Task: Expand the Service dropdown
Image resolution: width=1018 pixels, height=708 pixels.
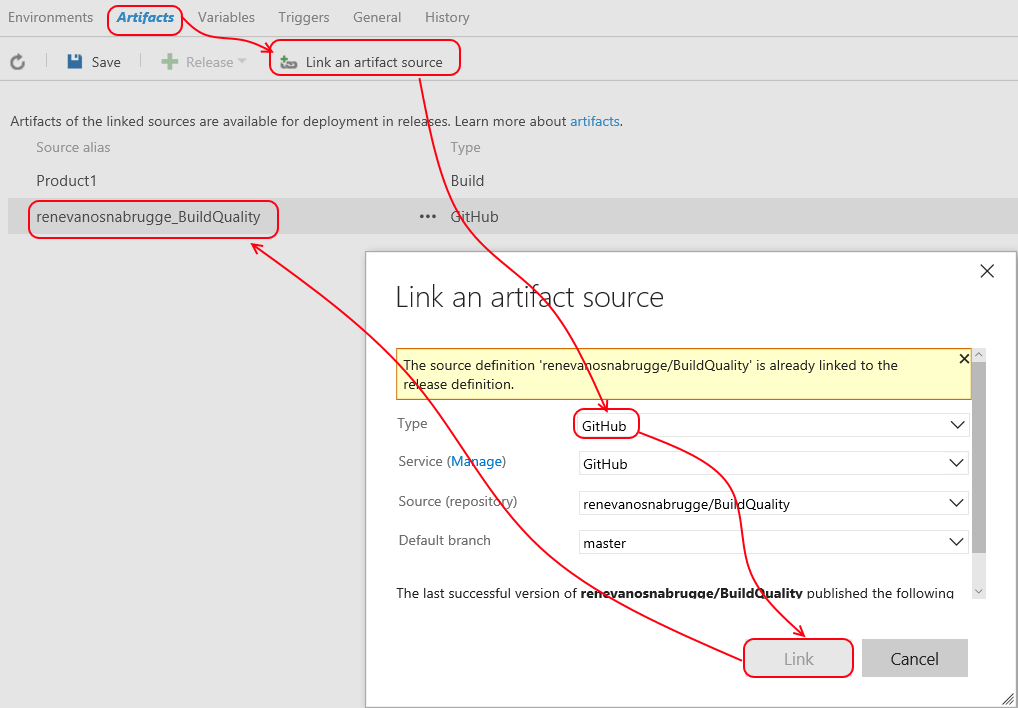Action: pos(955,463)
